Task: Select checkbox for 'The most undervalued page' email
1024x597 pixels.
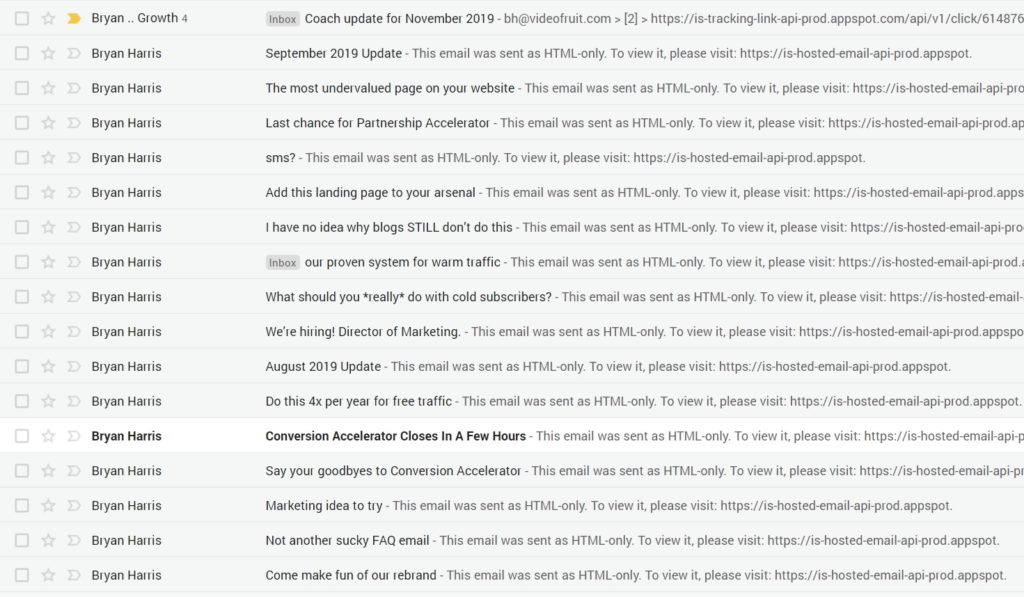Action: point(22,88)
